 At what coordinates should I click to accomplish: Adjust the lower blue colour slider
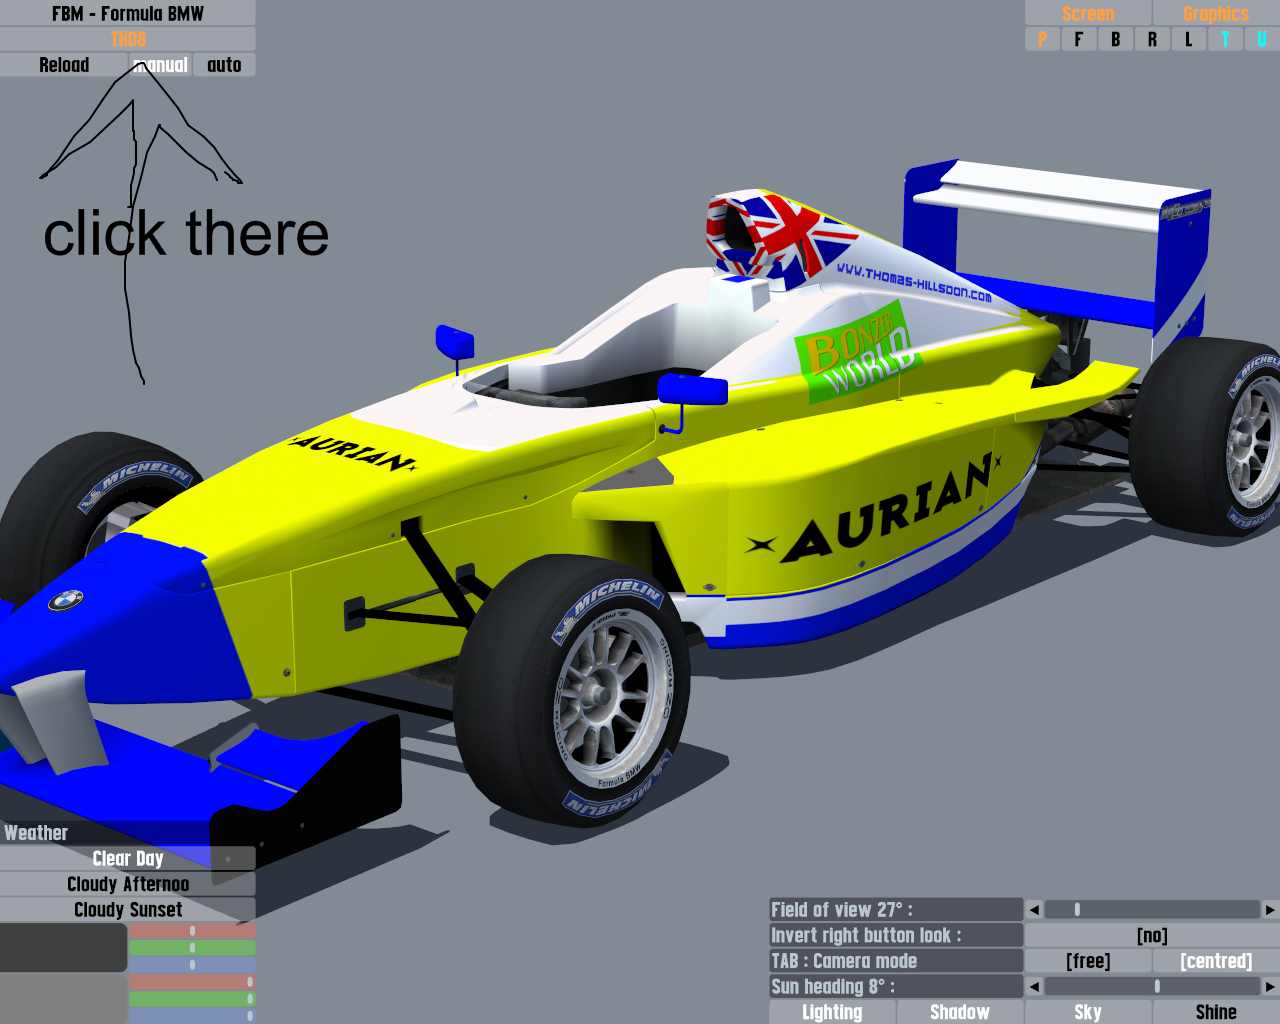point(192,1016)
